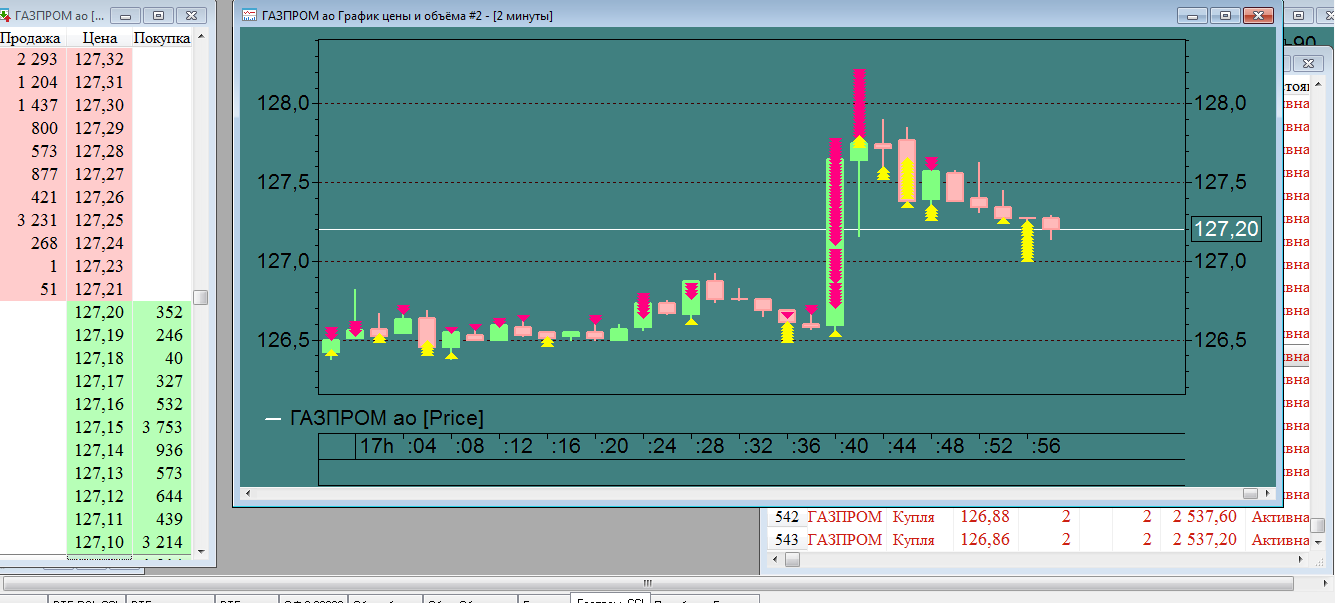Click value 2 537,20 in orders table
The width and height of the screenshot is (1335, 603).
coord(1206,540)
